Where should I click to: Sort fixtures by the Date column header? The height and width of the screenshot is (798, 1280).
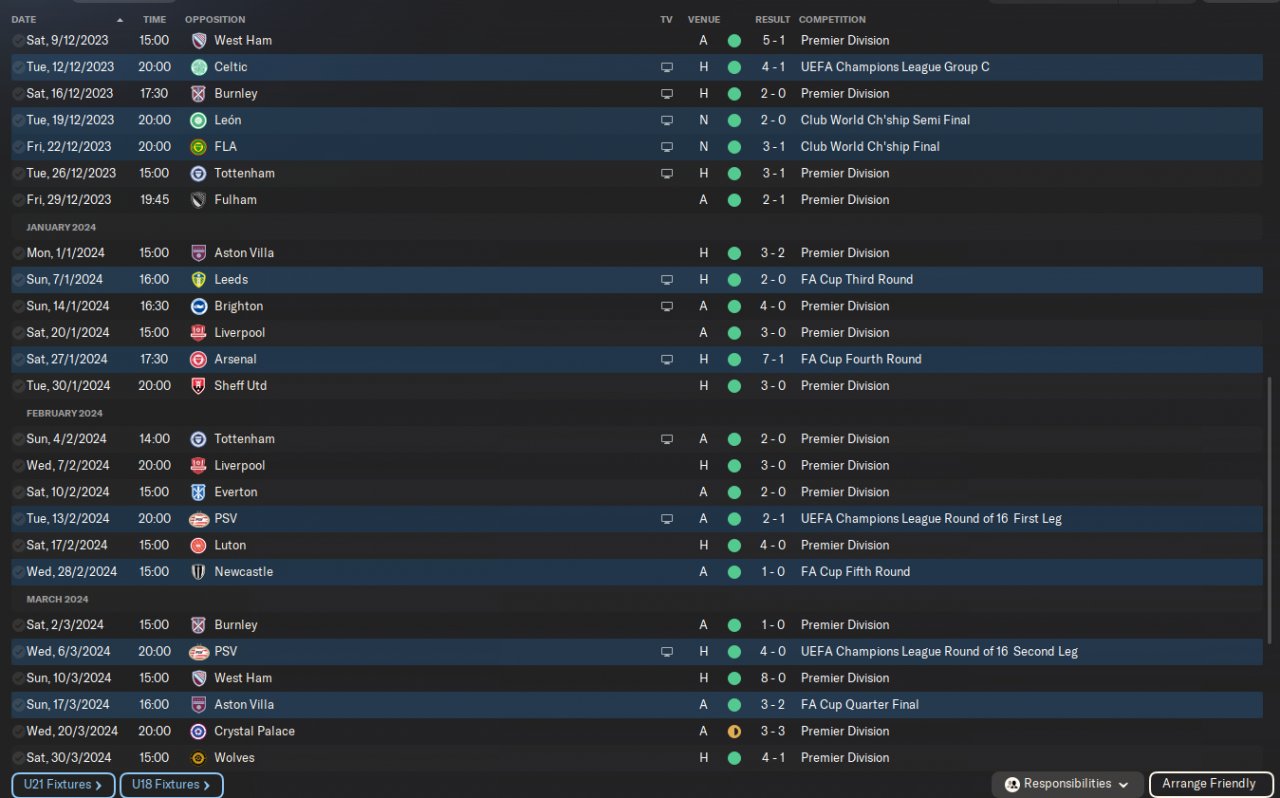tap(24, 19)
